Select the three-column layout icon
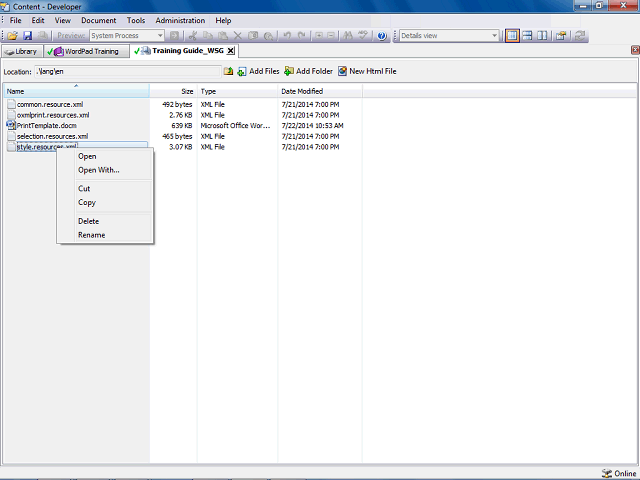 (x=512, y=36)
